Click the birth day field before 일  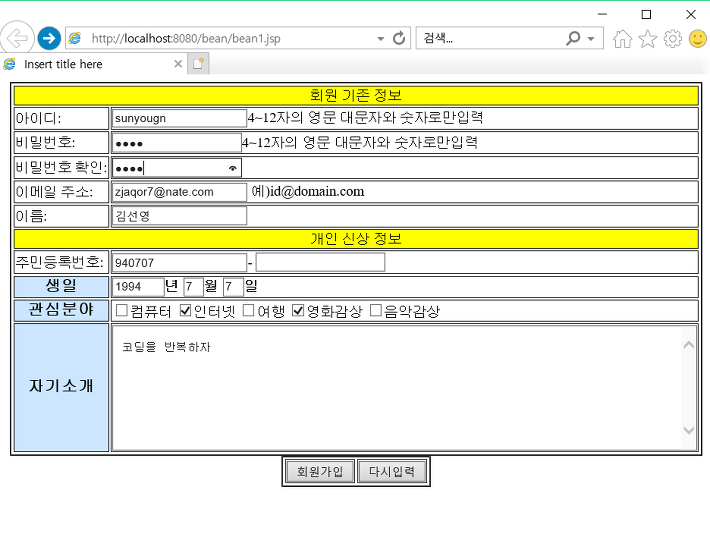tap(233, 287)
